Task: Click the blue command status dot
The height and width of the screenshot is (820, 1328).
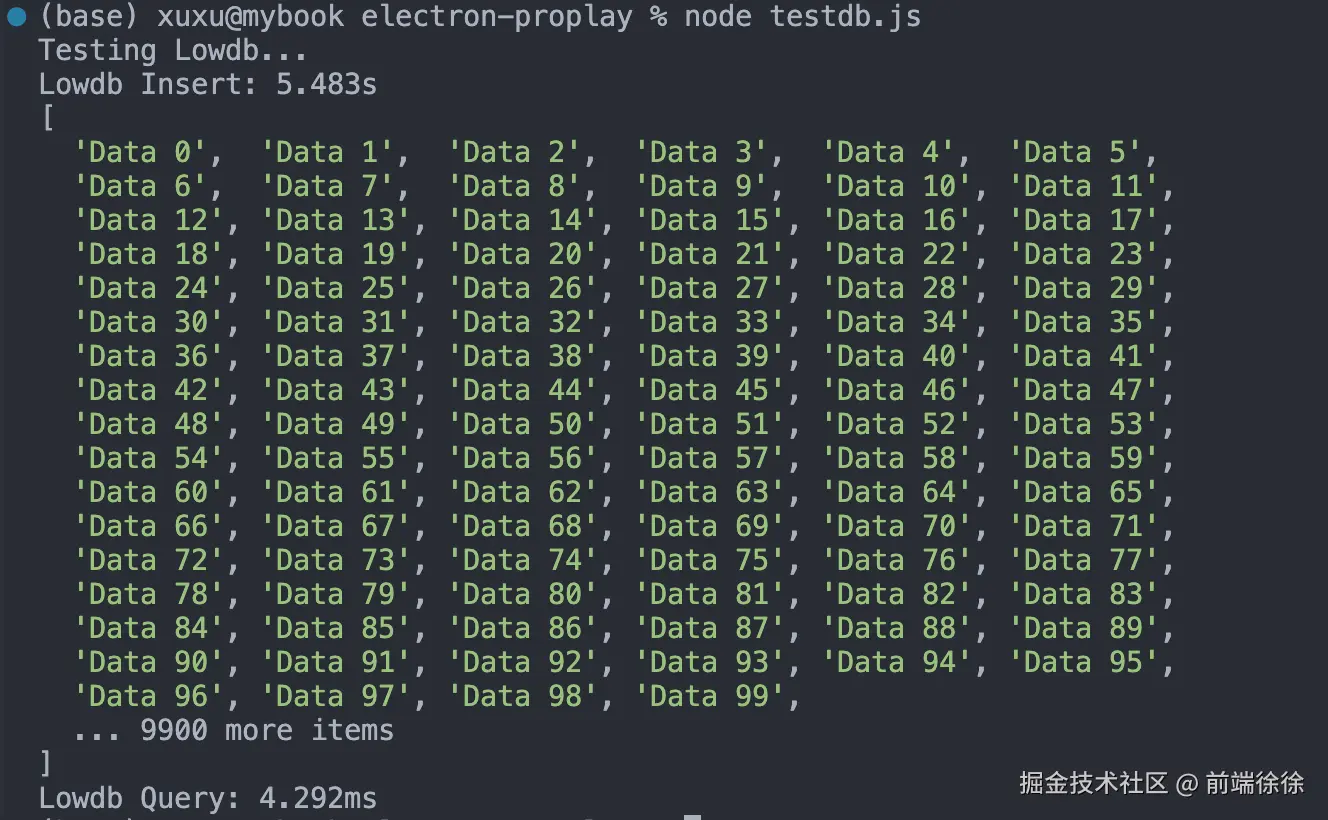Action: [16, 16]
